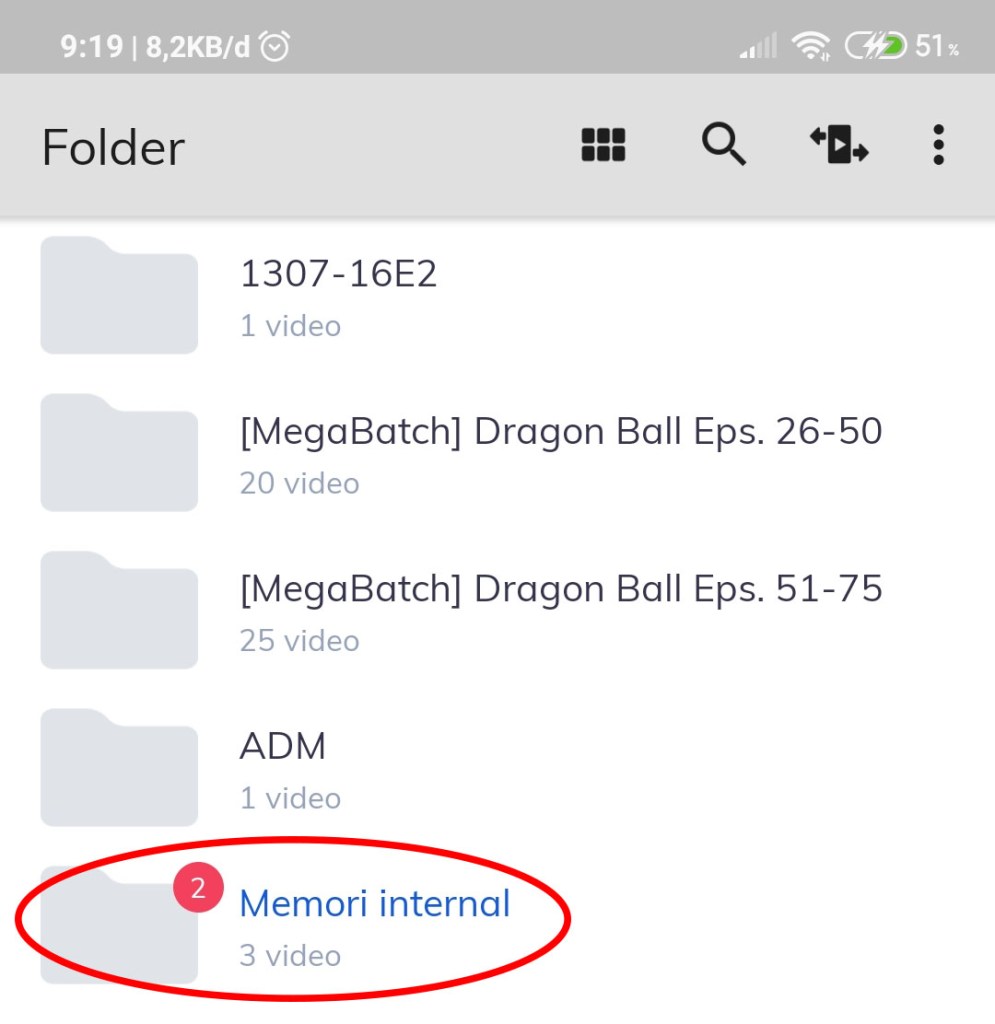
Task: Open the 1307-16E2 folder icon
Action: pyautogui.click(x=119, y=296)
